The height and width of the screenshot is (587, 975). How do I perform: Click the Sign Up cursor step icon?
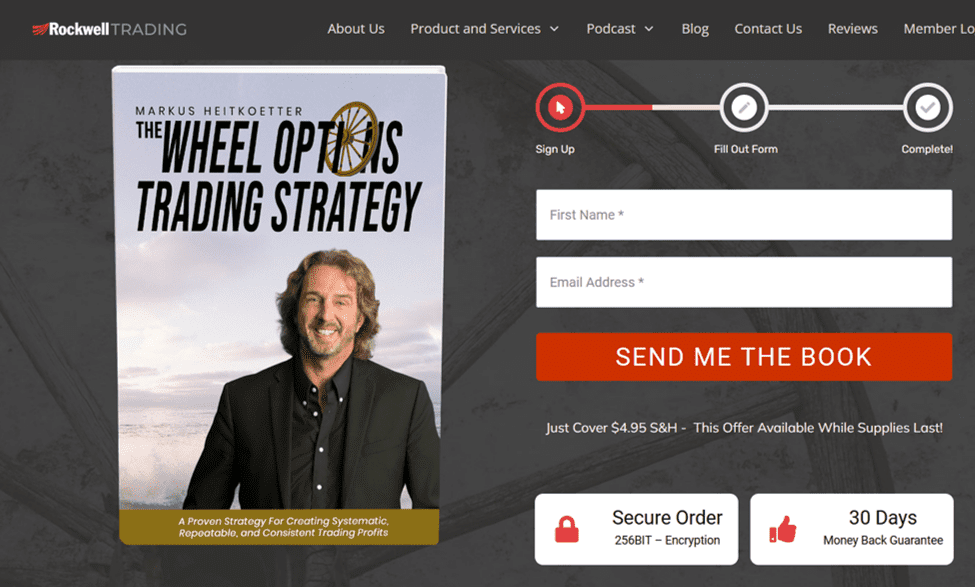560,108
